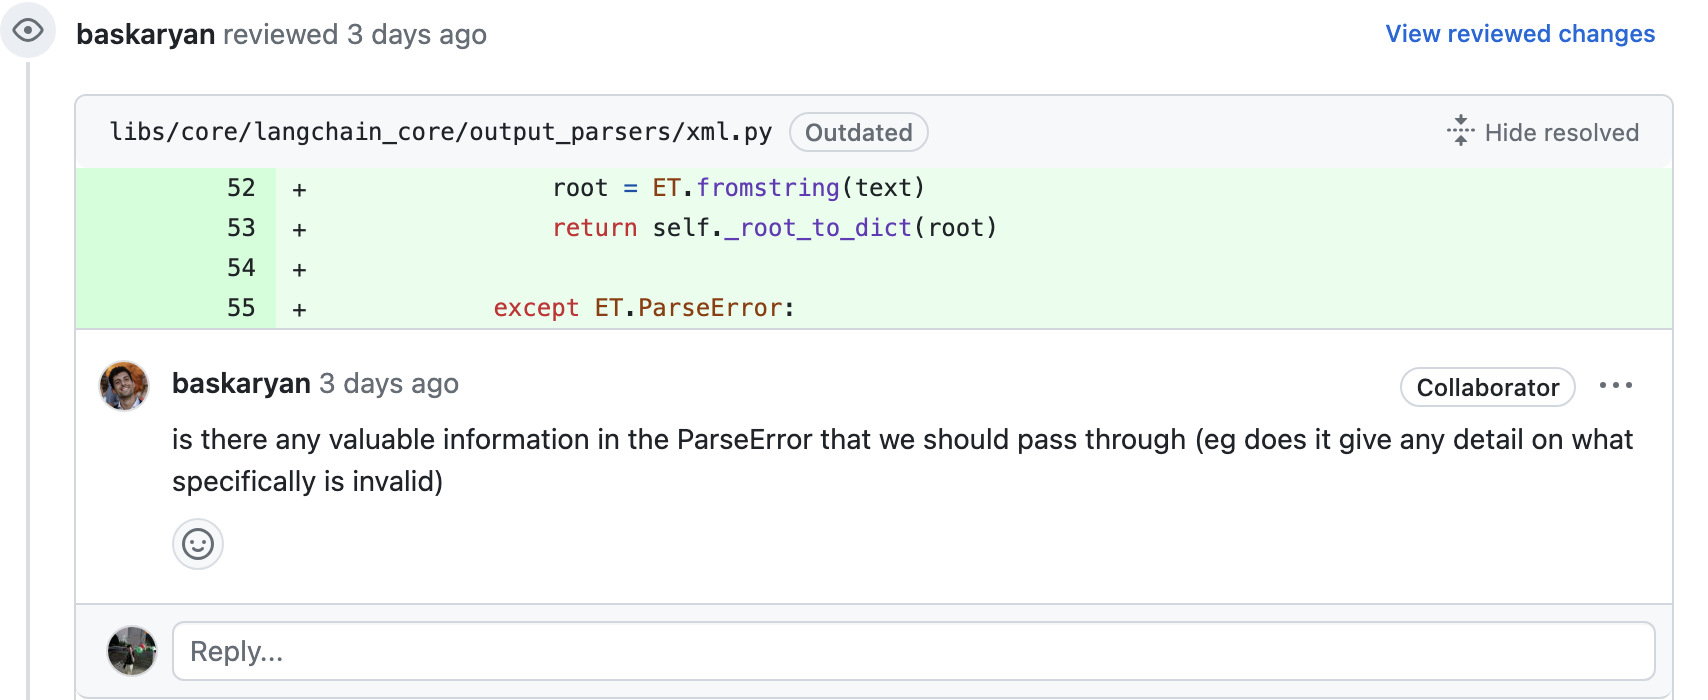The width and height of the screenshot is (1708, 700).
Task: Click the Hide resolved collapse icon
Action: 1460,131
